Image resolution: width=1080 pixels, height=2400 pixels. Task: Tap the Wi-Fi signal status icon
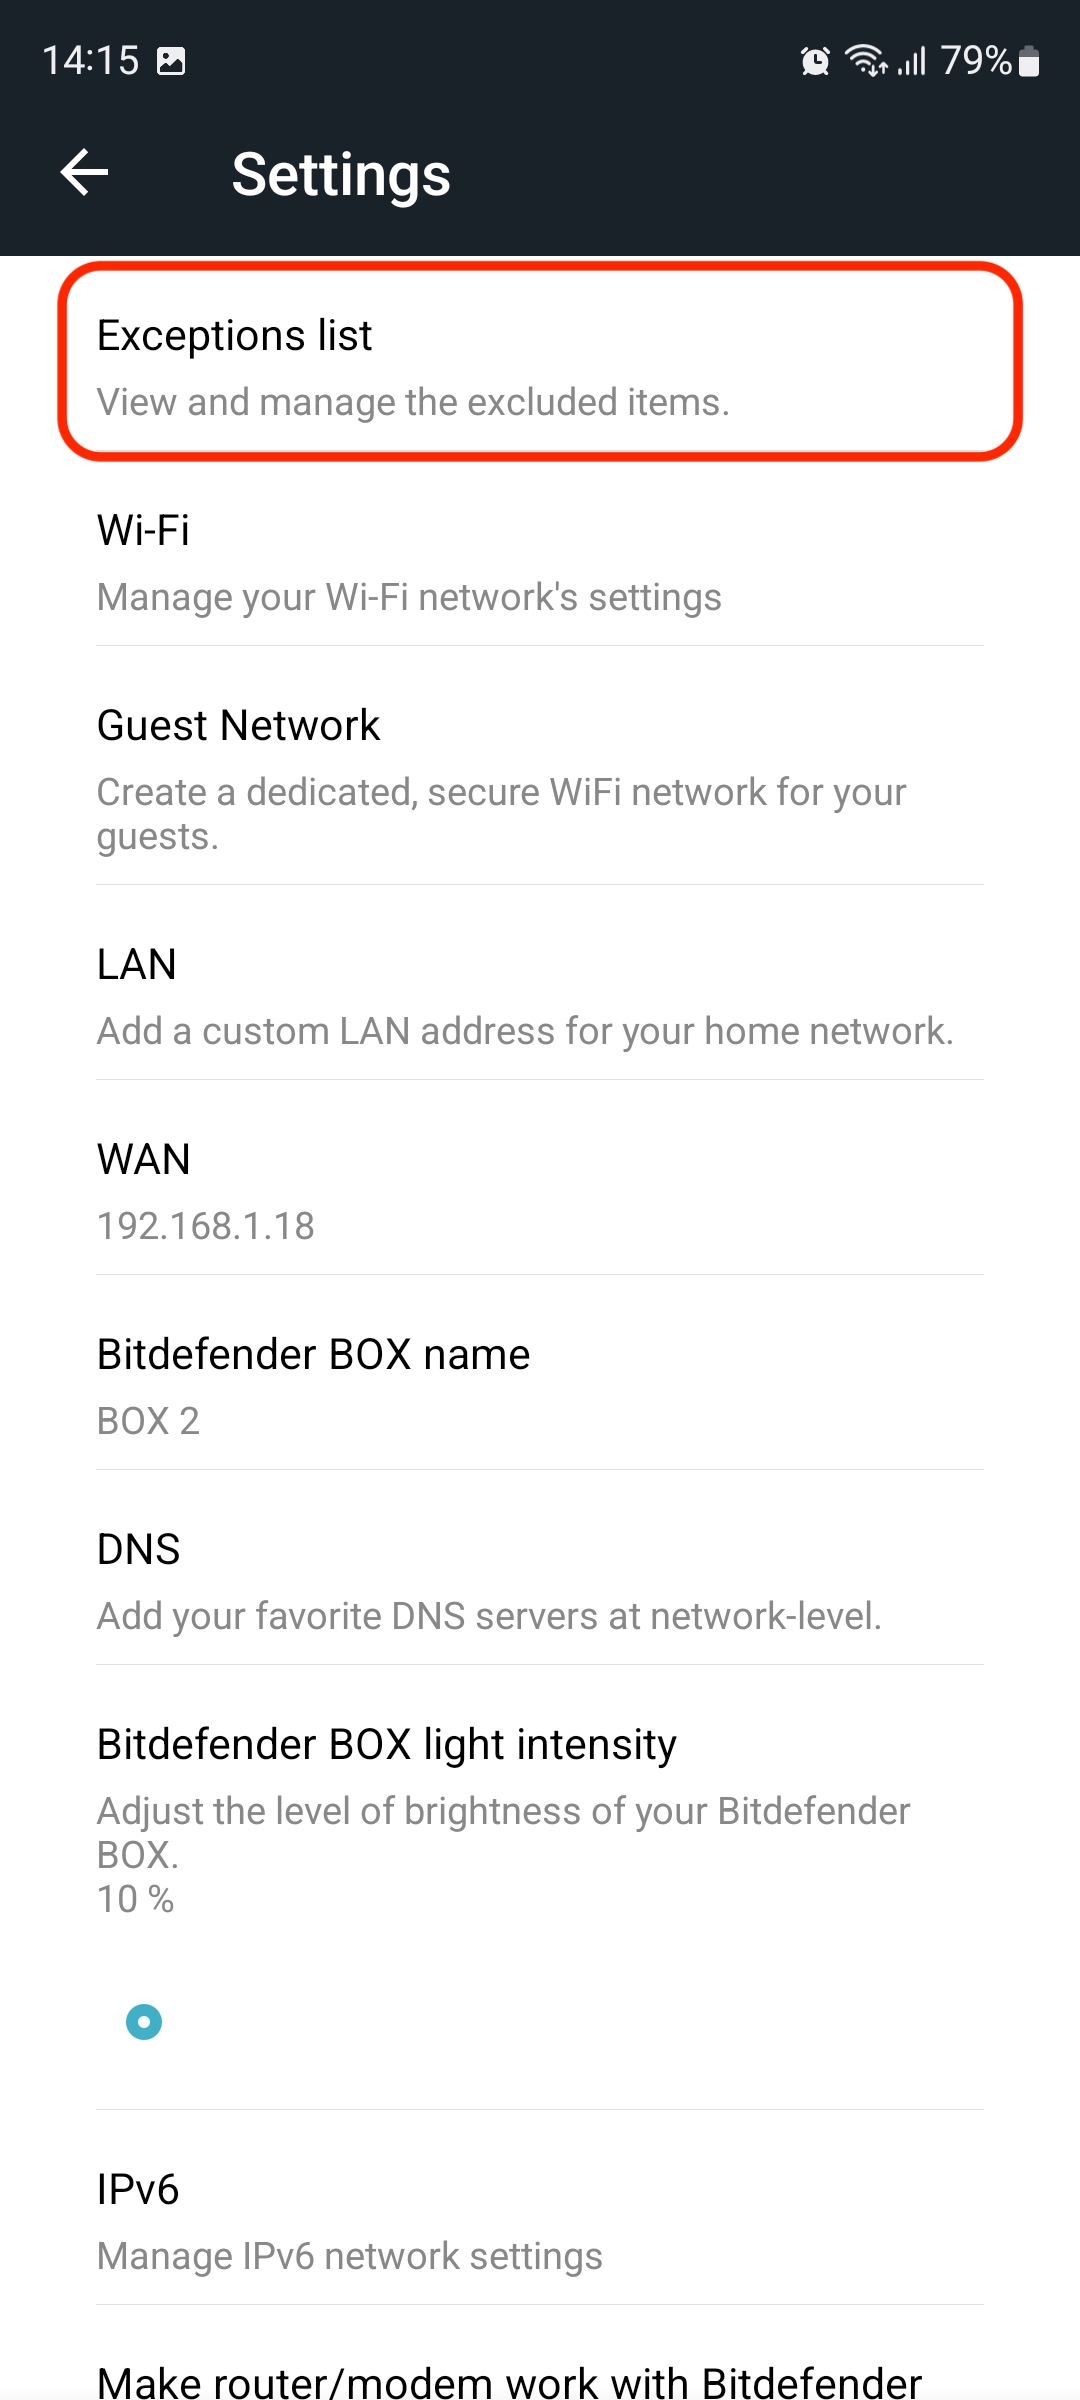(866, 61)
